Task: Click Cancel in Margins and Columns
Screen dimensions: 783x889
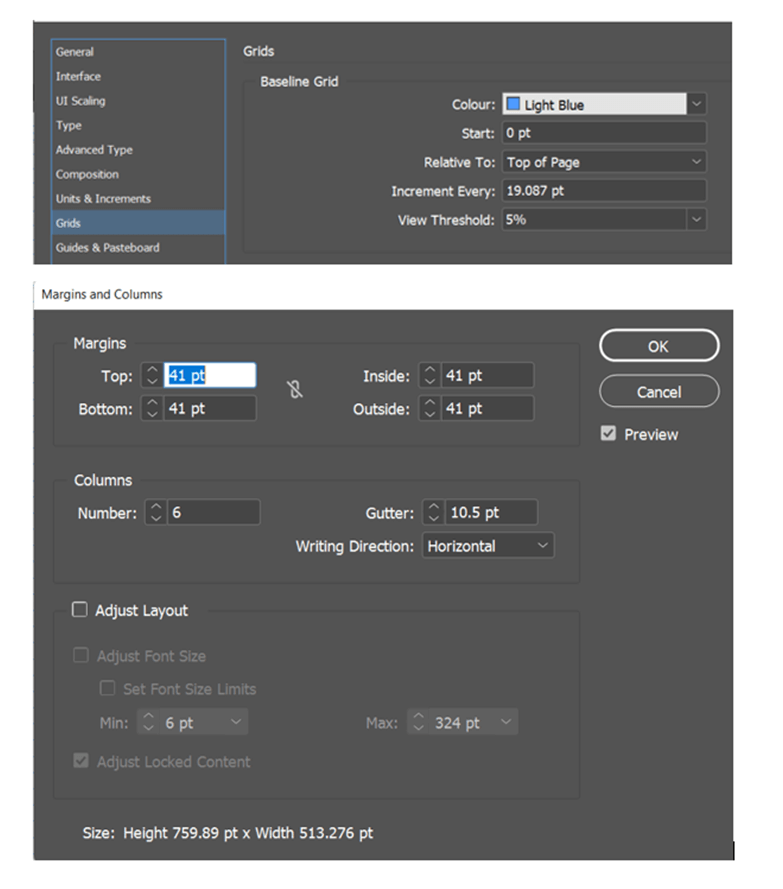Action: point(659,392)
